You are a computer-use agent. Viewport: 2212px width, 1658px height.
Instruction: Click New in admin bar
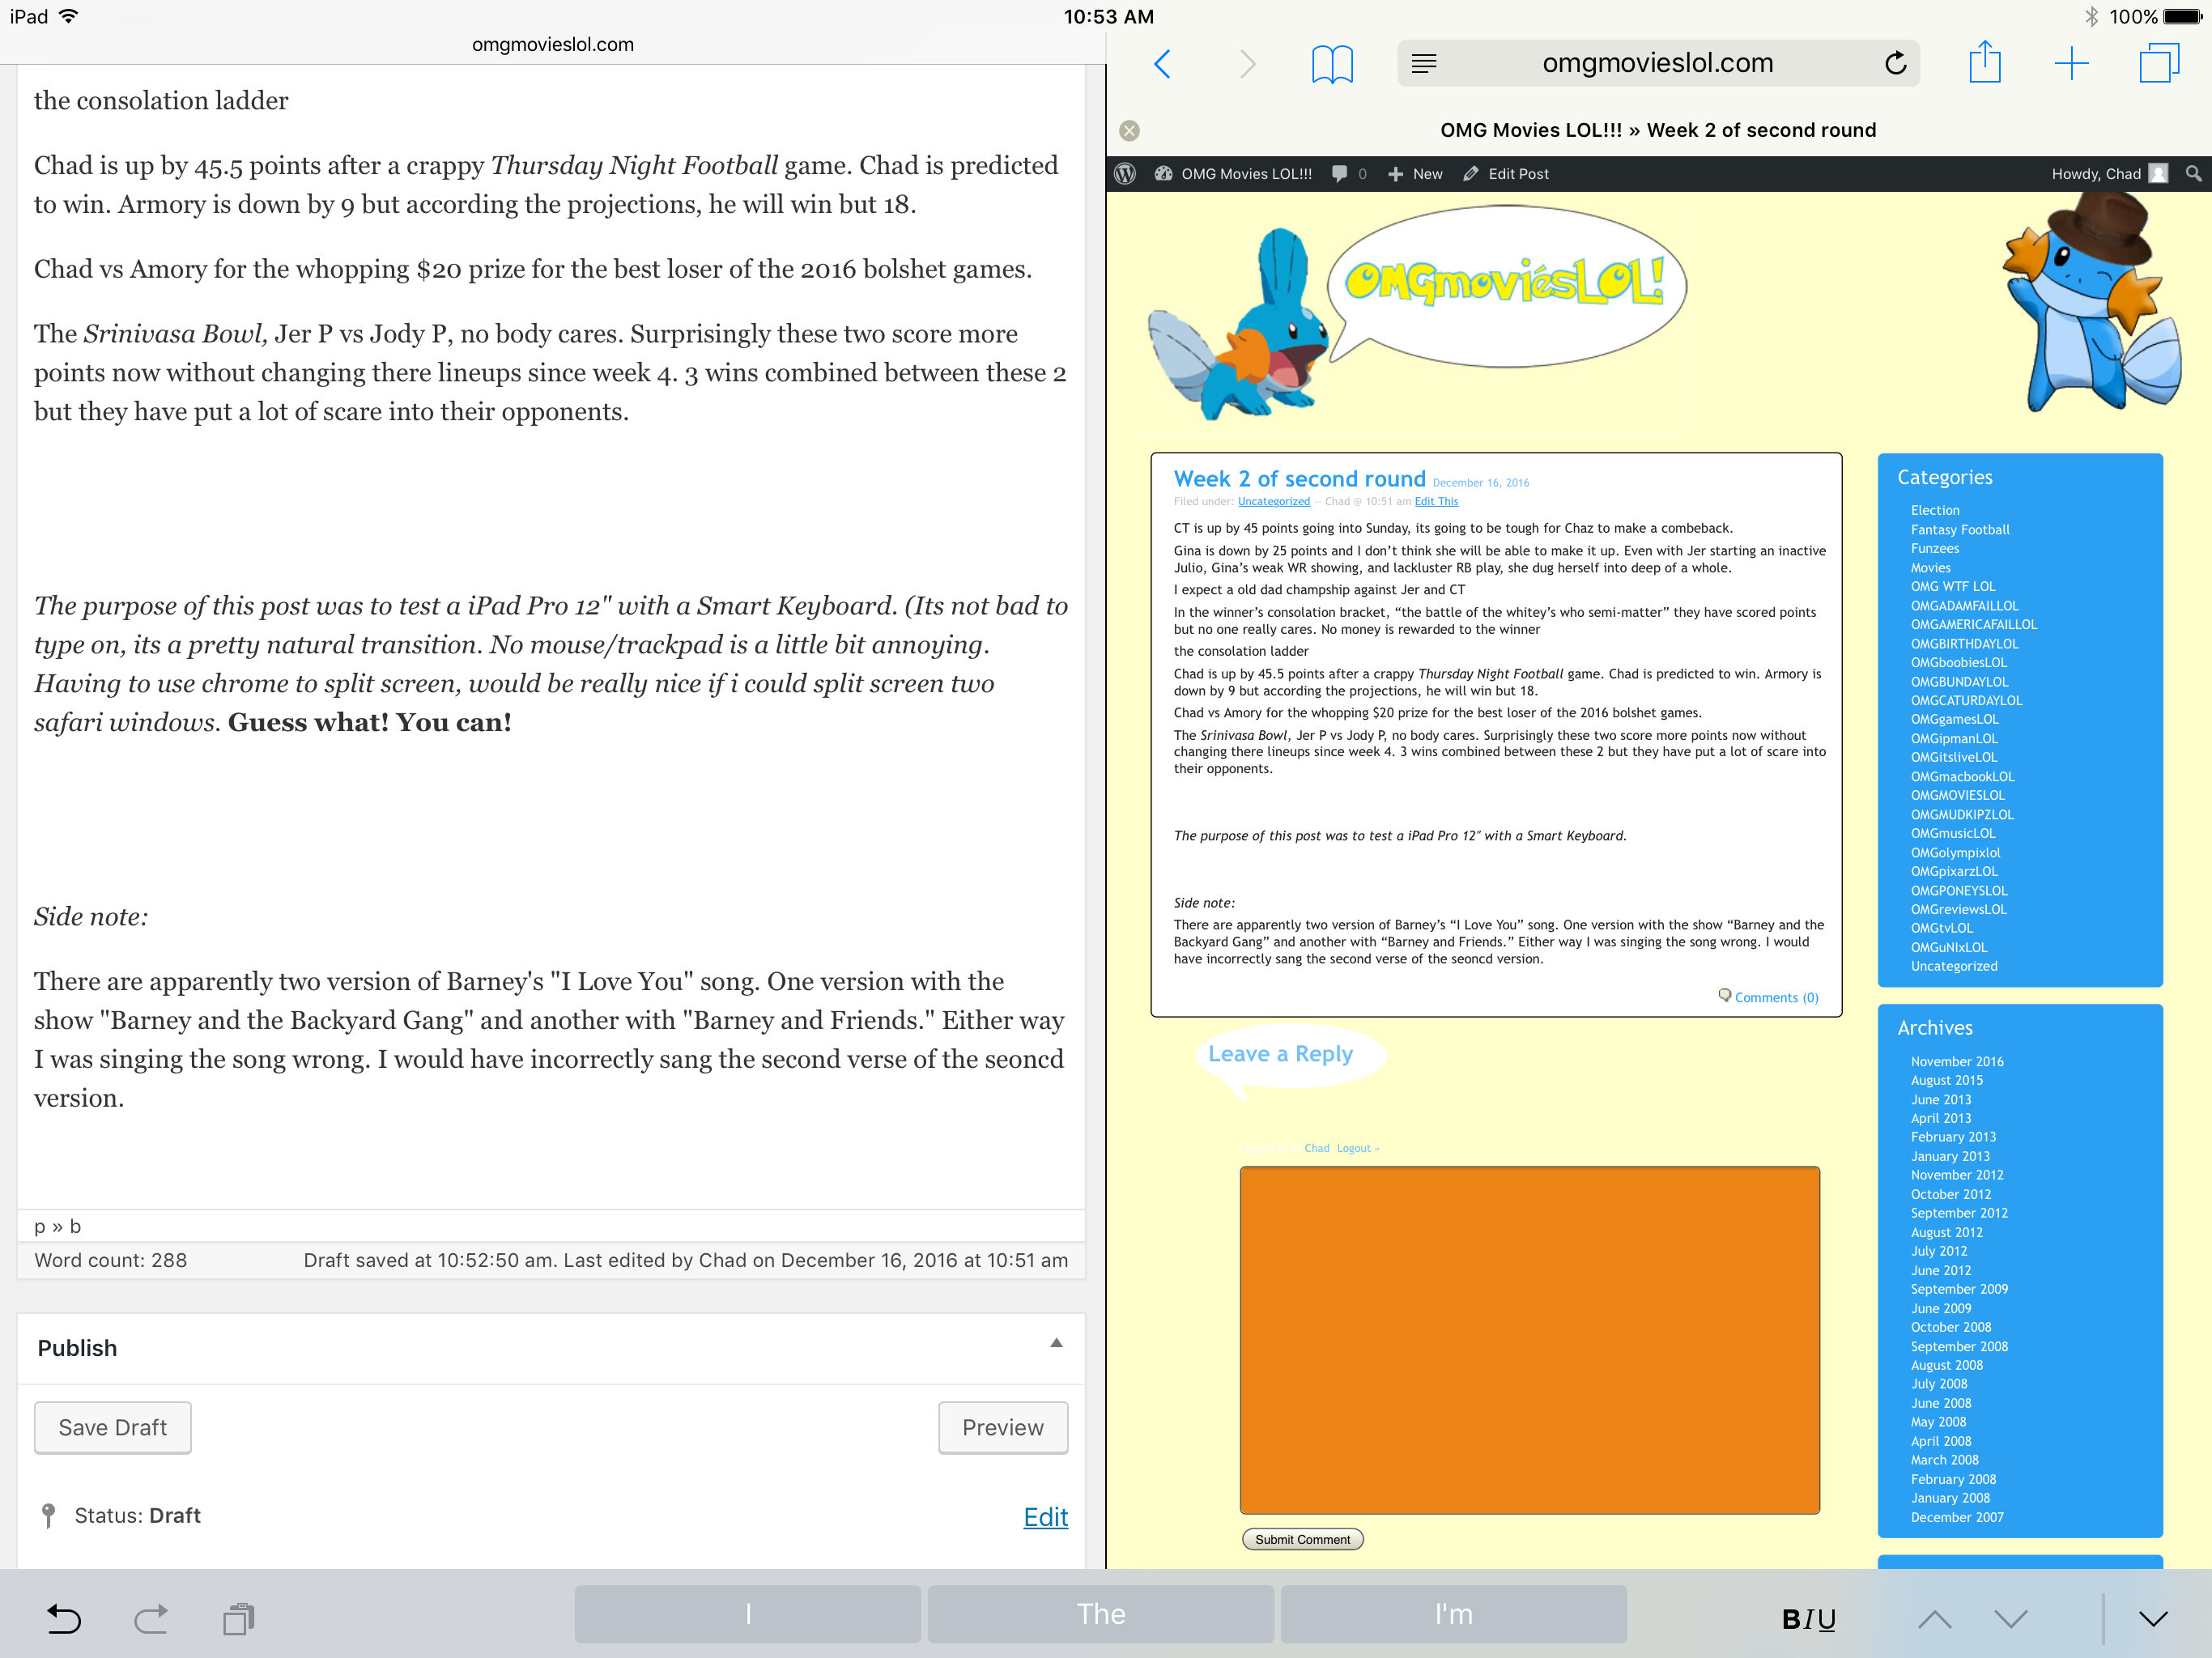1415,174
